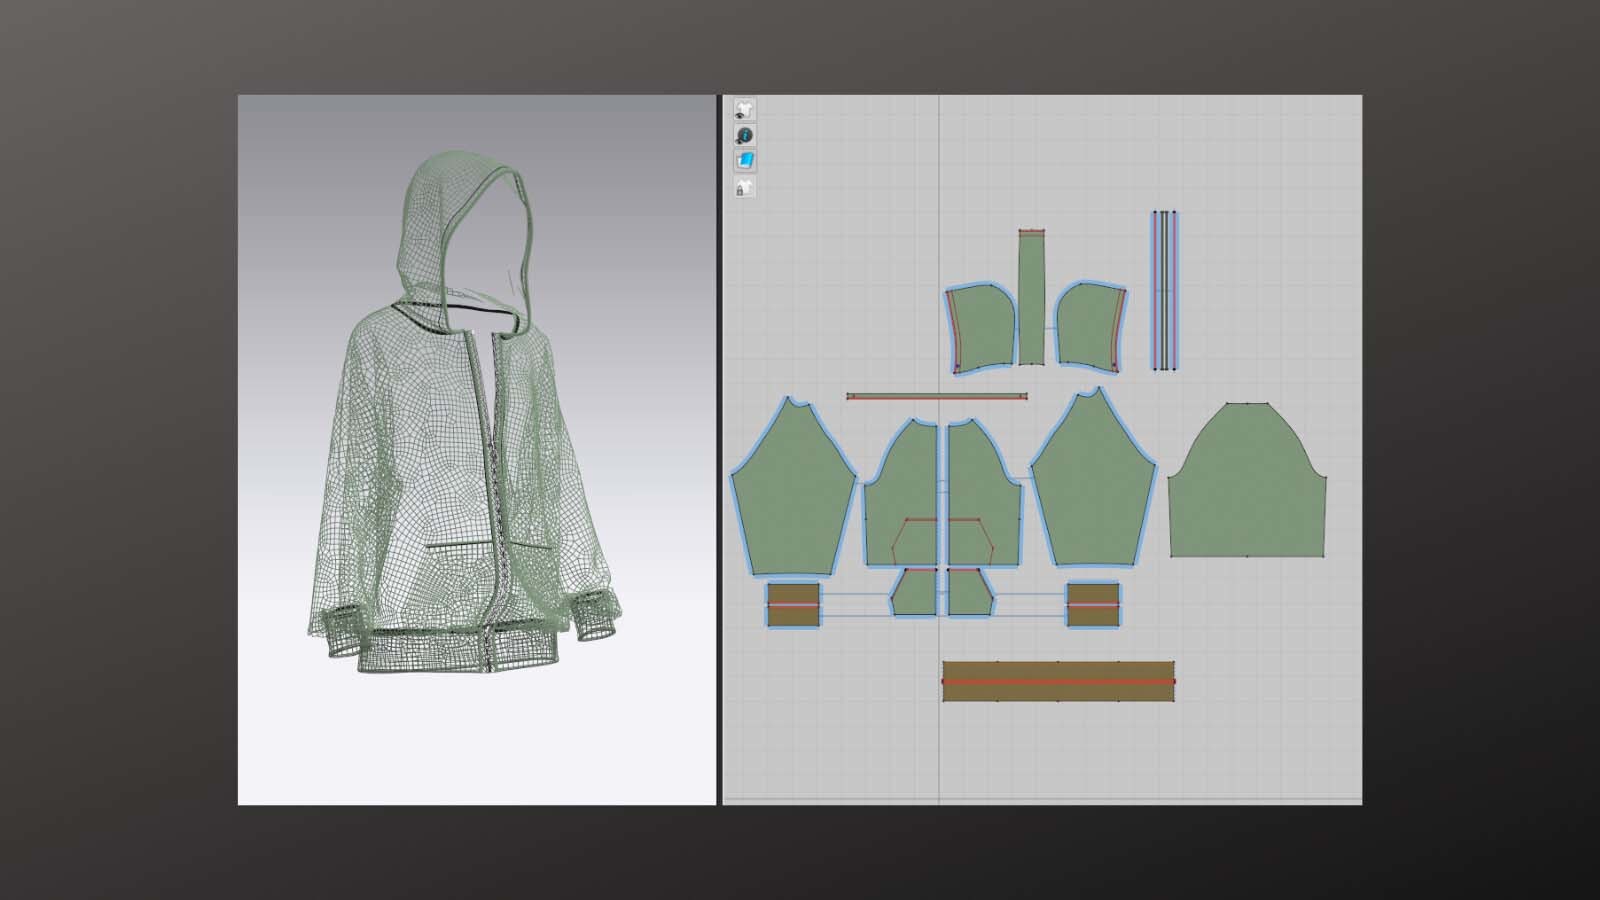Image resolution: width=1600 pixels, height=900 pixels.
Task: Select the vertical zipper strip pattern
Action: pyautogui.click(x=1164, y=290)
